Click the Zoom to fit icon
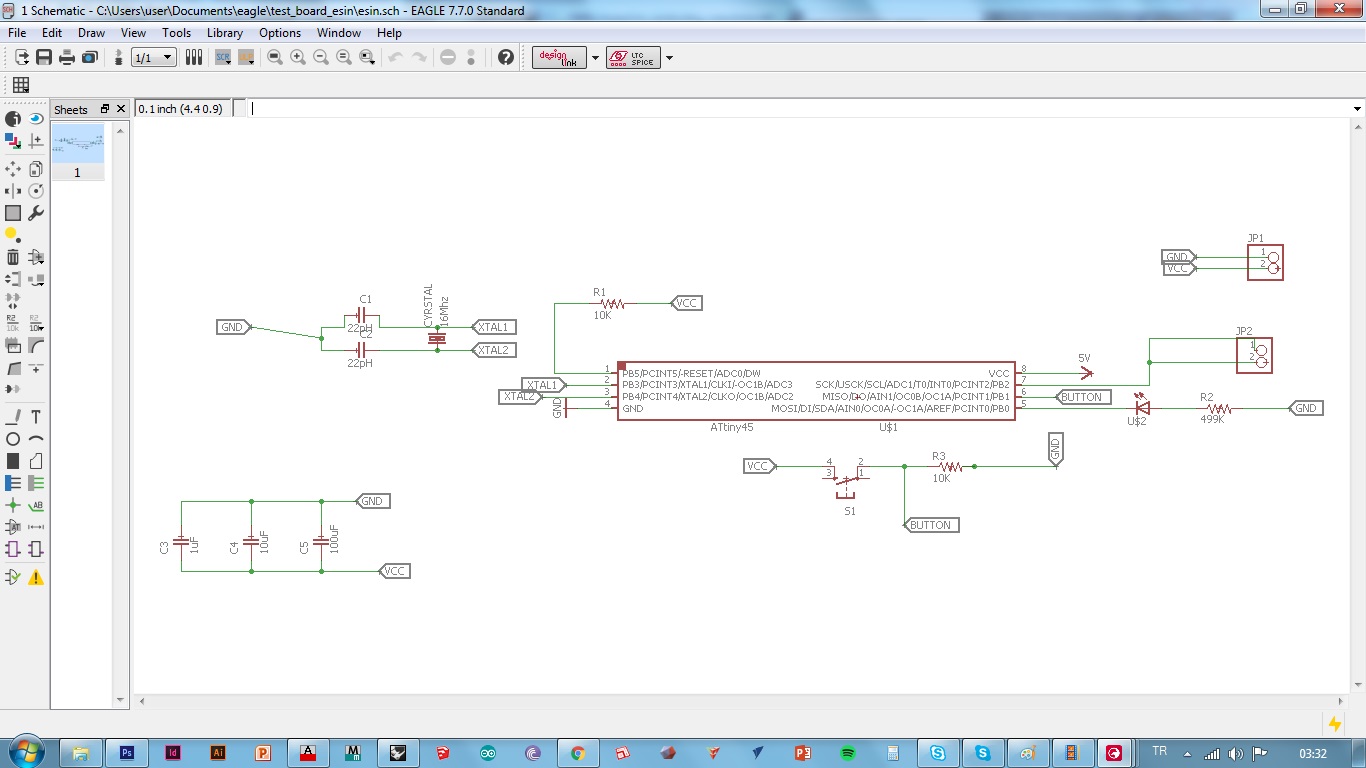1366x768 pixels. tap(275, 57)
